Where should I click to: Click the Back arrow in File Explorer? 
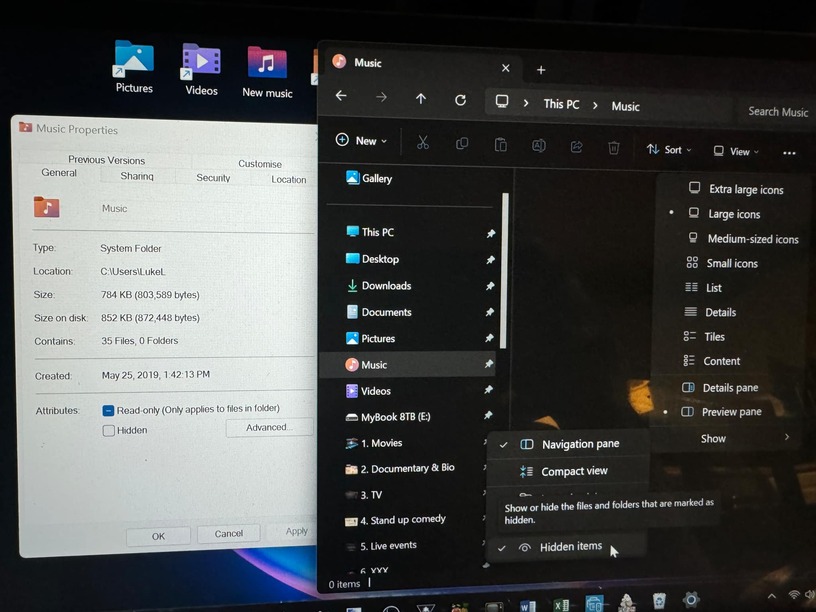click(341, 96)
